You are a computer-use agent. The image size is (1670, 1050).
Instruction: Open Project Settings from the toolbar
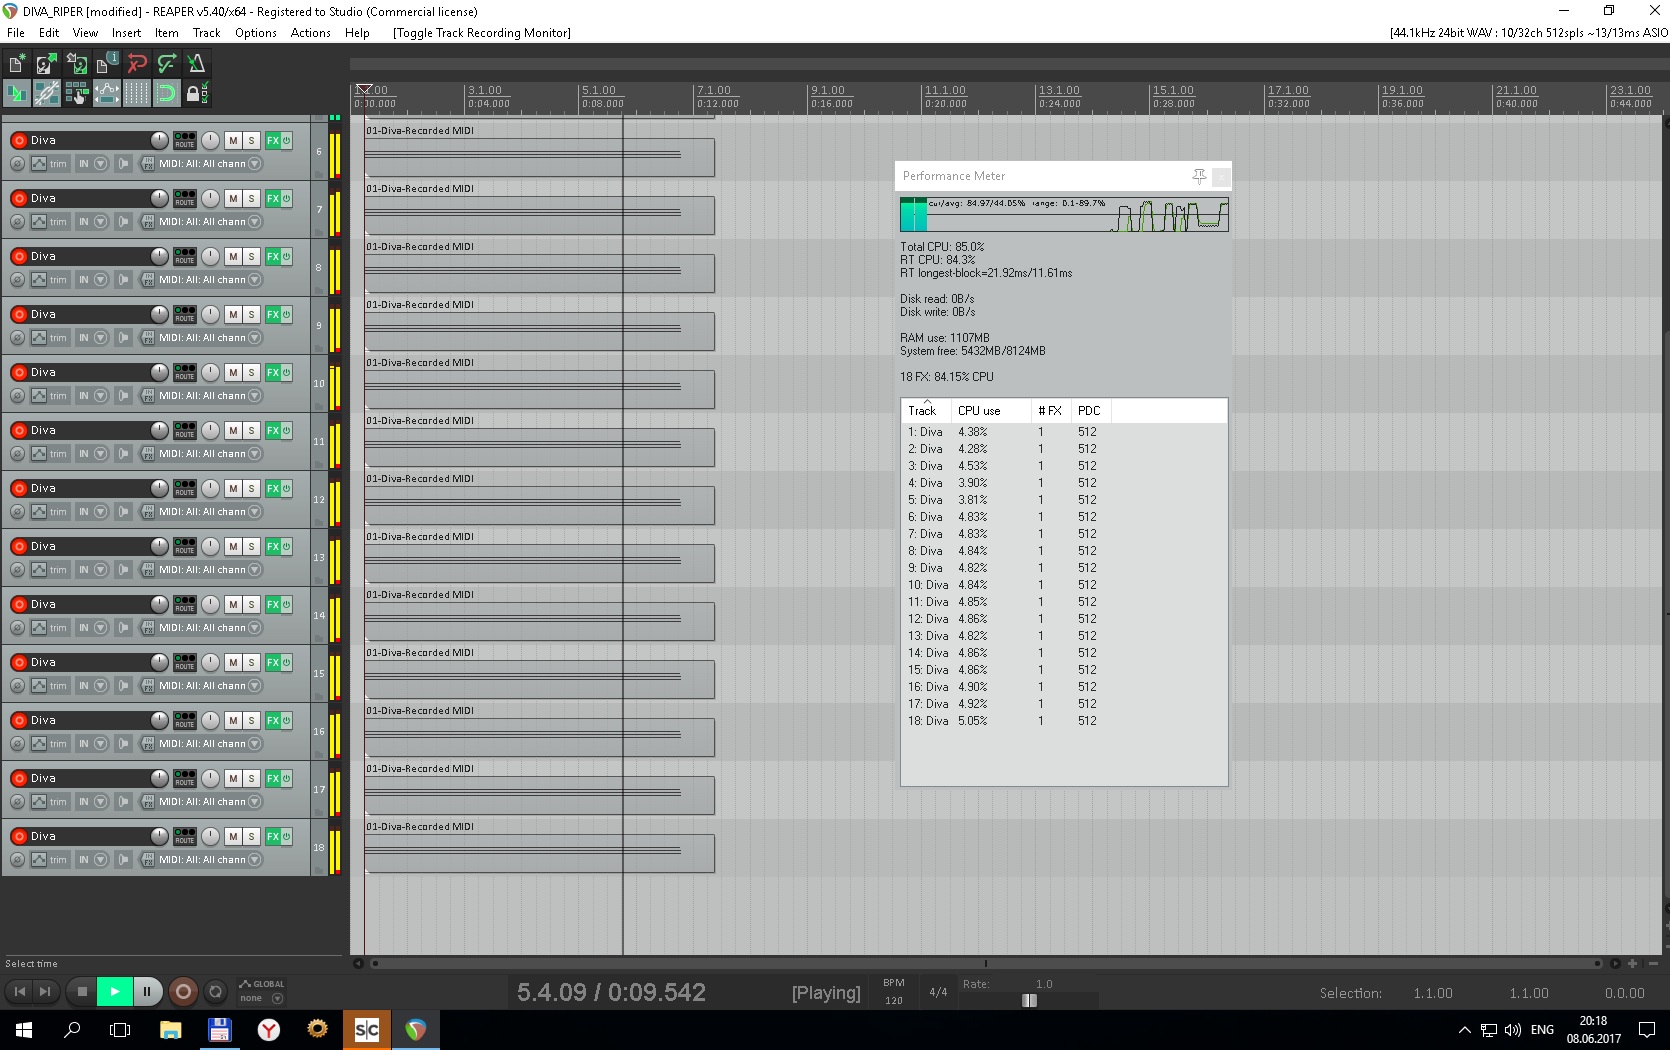tap(106, 64)
